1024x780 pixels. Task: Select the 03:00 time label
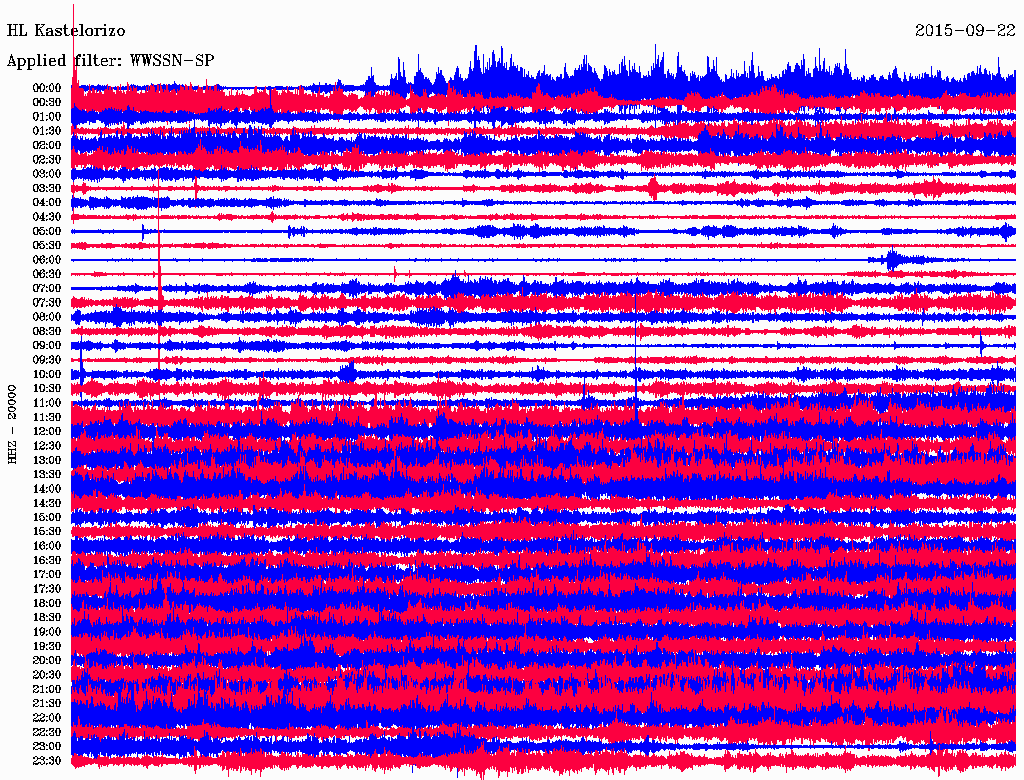[x=47, y=174]
